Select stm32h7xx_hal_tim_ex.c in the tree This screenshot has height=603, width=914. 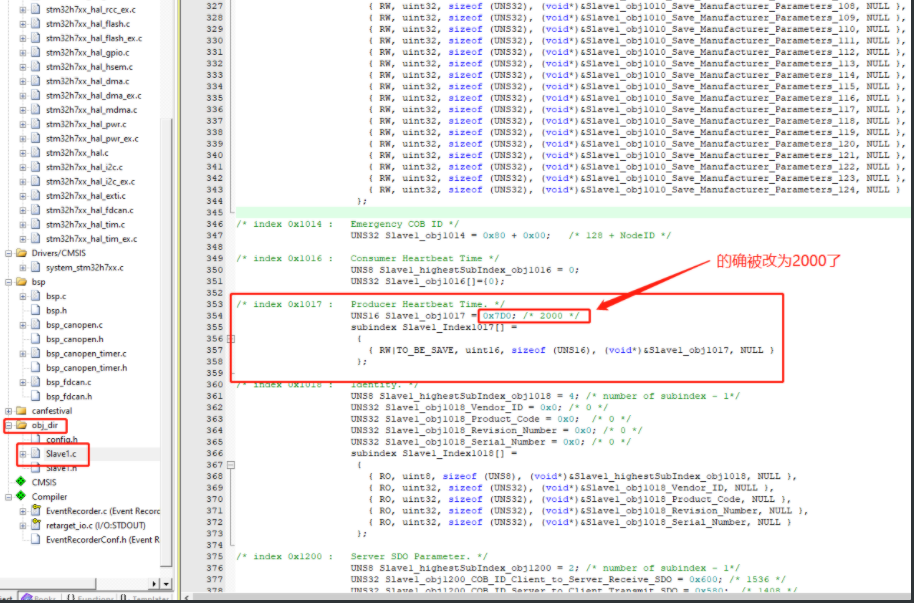pyautogui.click(x=92, y=239)
